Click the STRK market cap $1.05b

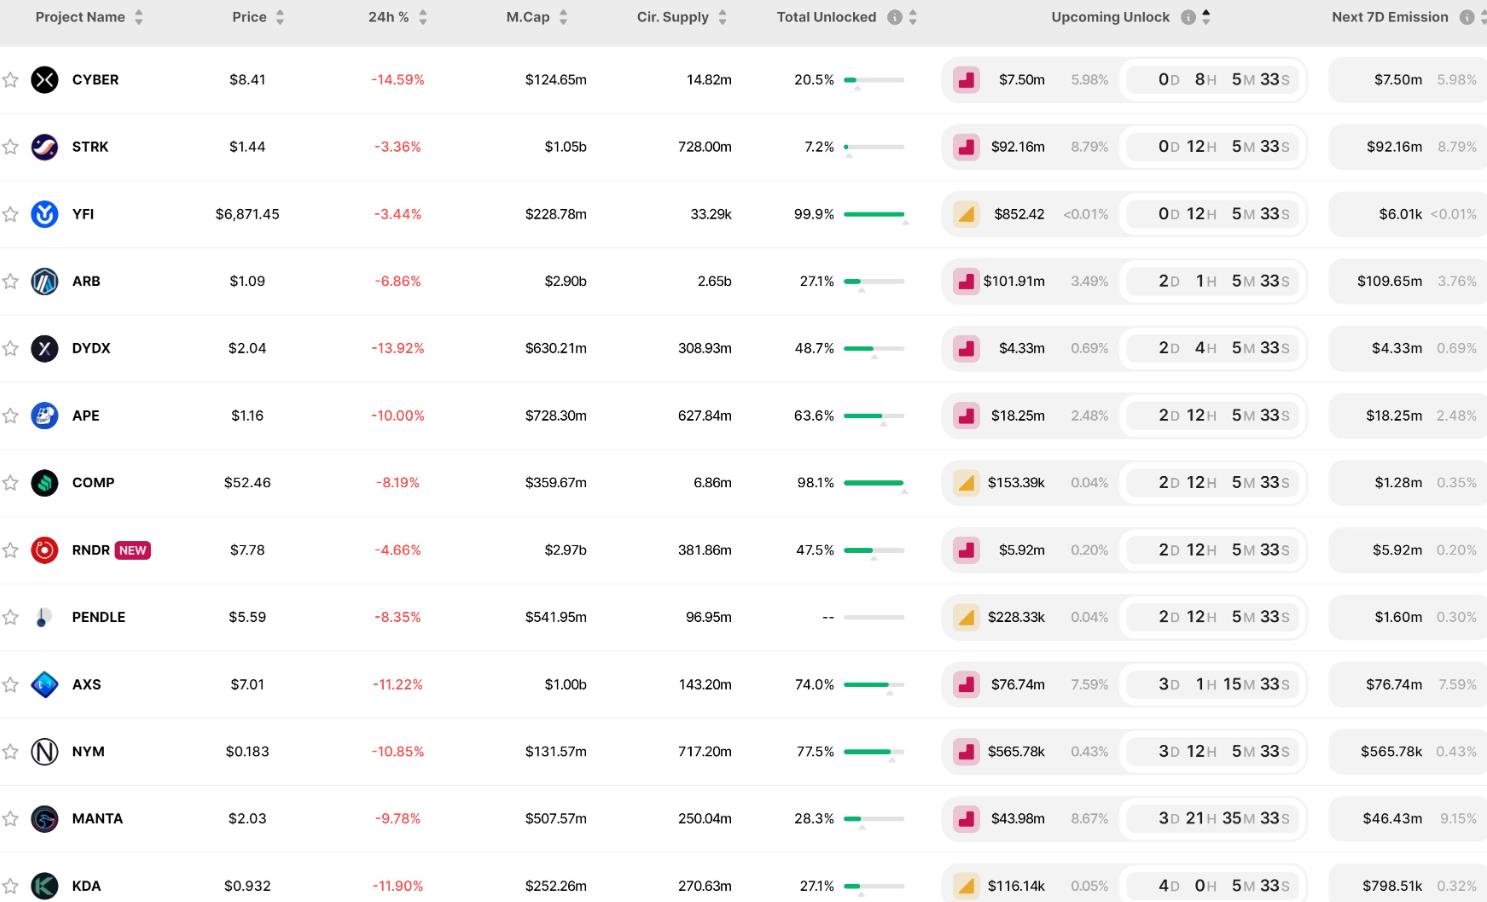pyautogui.click(x=565, y=147)
